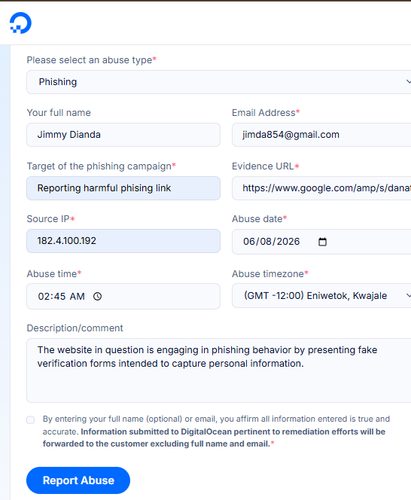The width and height of the screenshot is (411, 500).
Task: Click the month segment 06 in Abuse date
Action: [x=249, y=242]
